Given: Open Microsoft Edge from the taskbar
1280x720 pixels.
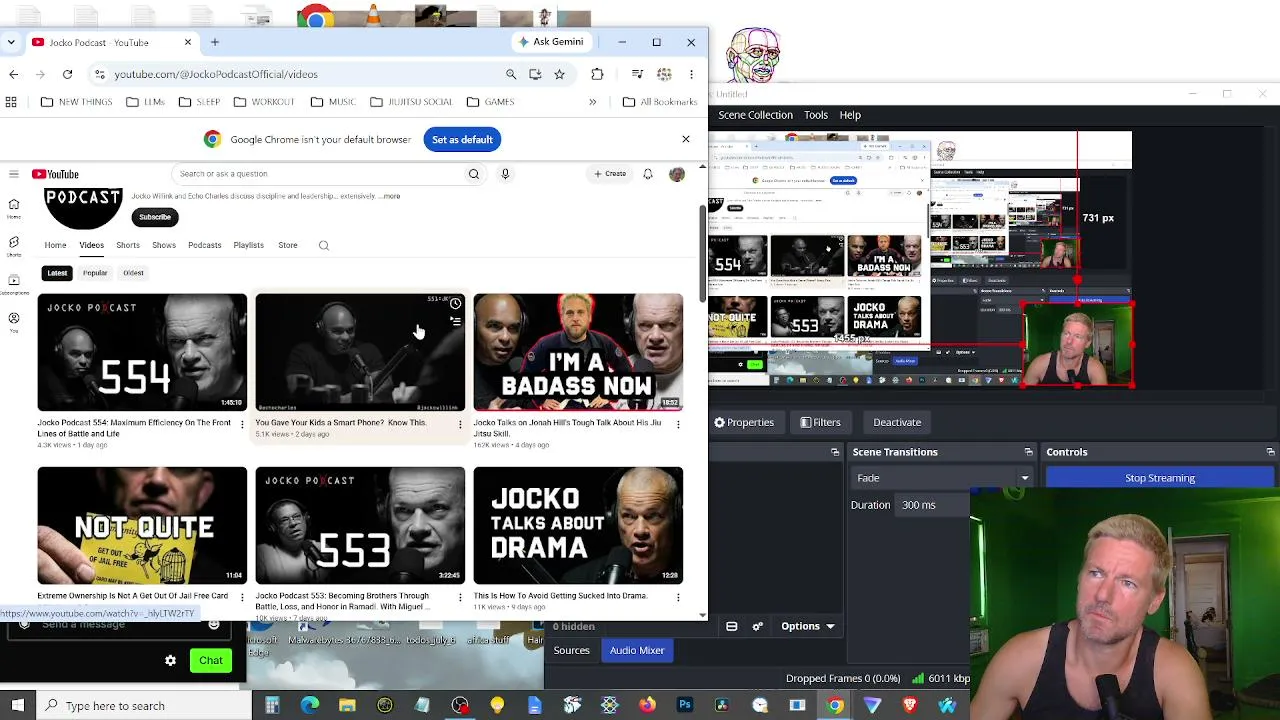Looking at the screenshot, I should point(310,706).
